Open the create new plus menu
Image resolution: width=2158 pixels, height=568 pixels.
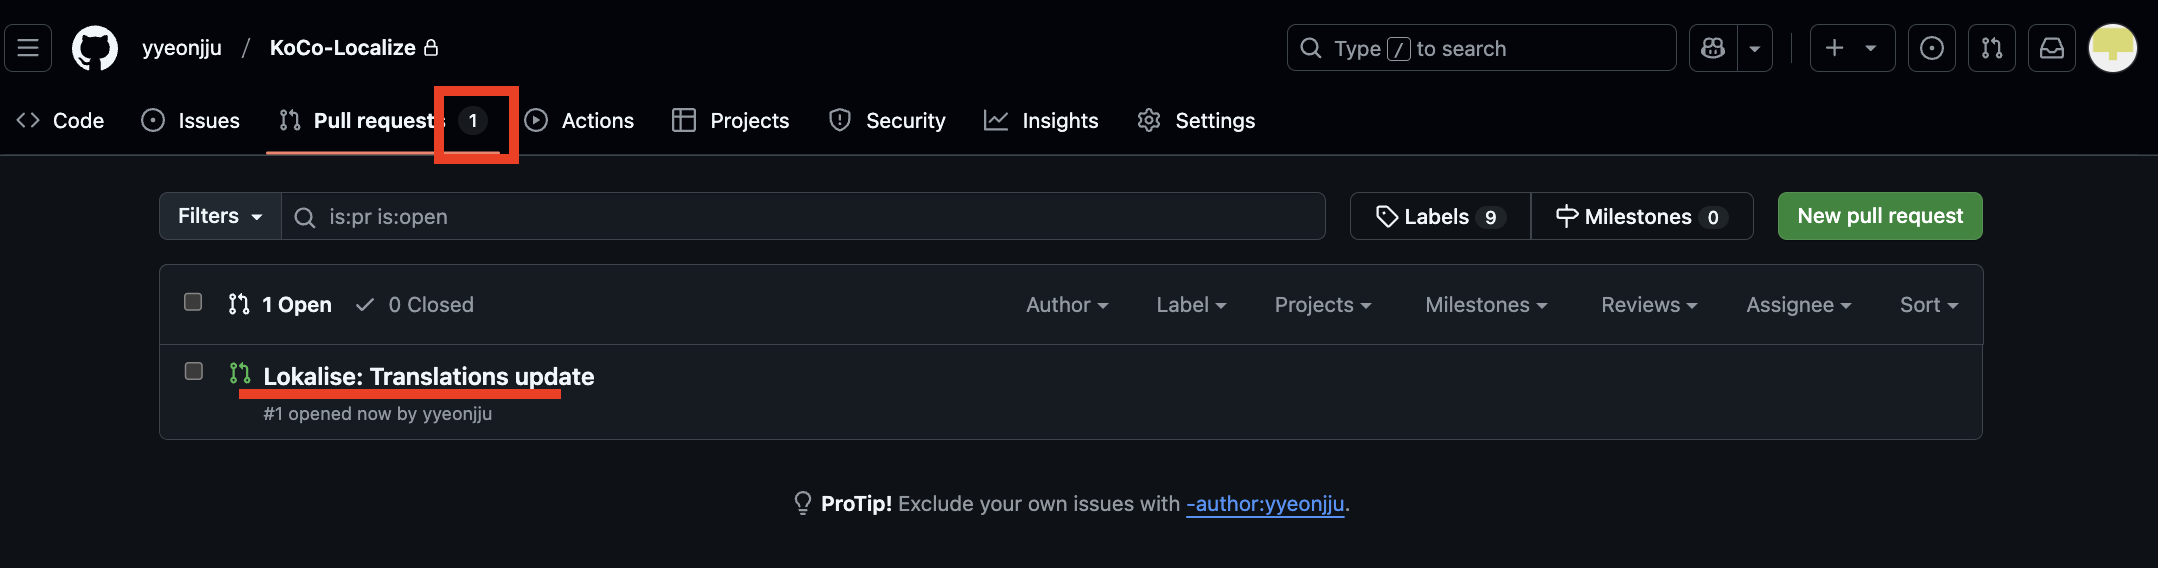pos(1852,48)
